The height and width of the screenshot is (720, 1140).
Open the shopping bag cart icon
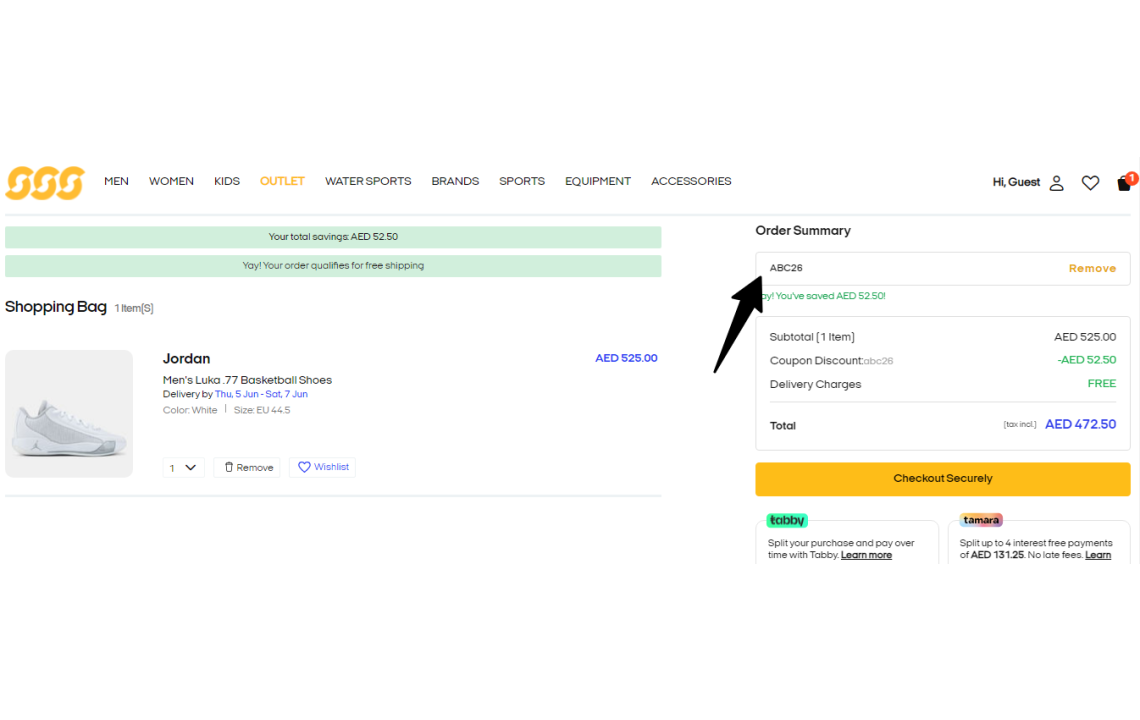pos(1124,183)
